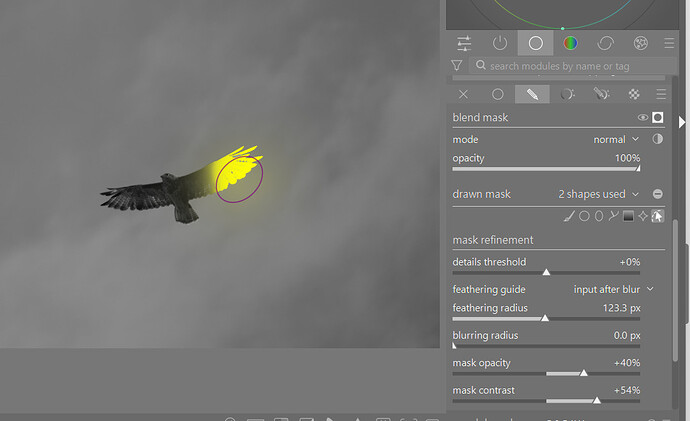This screenshot has height=421, width=690.
Task: Click the drawn mask label
Action: 481,194
